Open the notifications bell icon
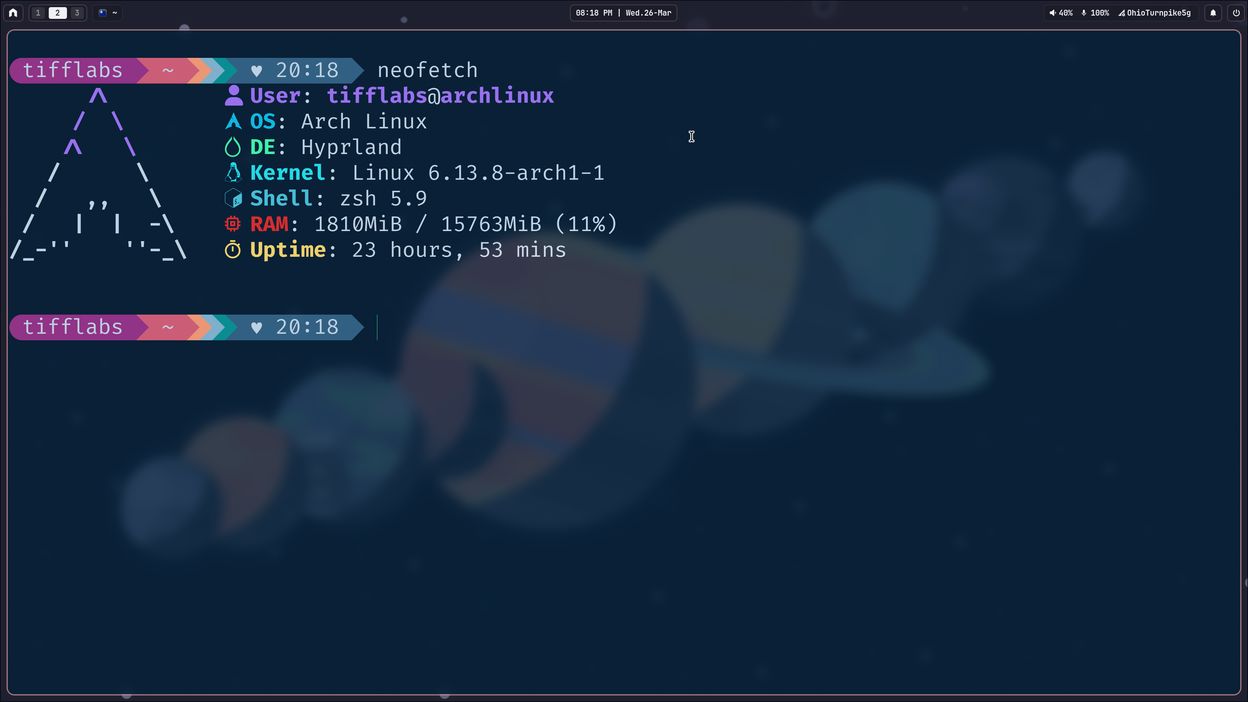 pyautogui.click(x=1213, y=13)
